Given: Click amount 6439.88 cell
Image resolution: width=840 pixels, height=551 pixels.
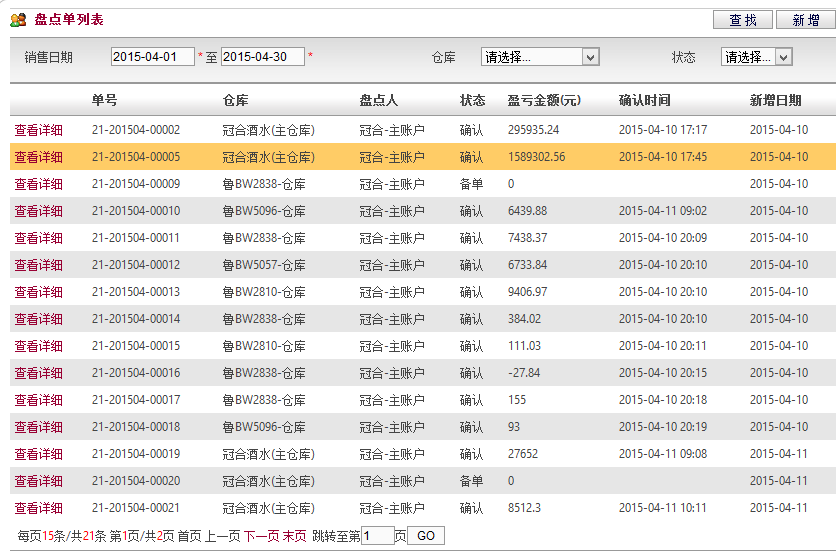Looking at the screenshot, I should click(528, 211).
